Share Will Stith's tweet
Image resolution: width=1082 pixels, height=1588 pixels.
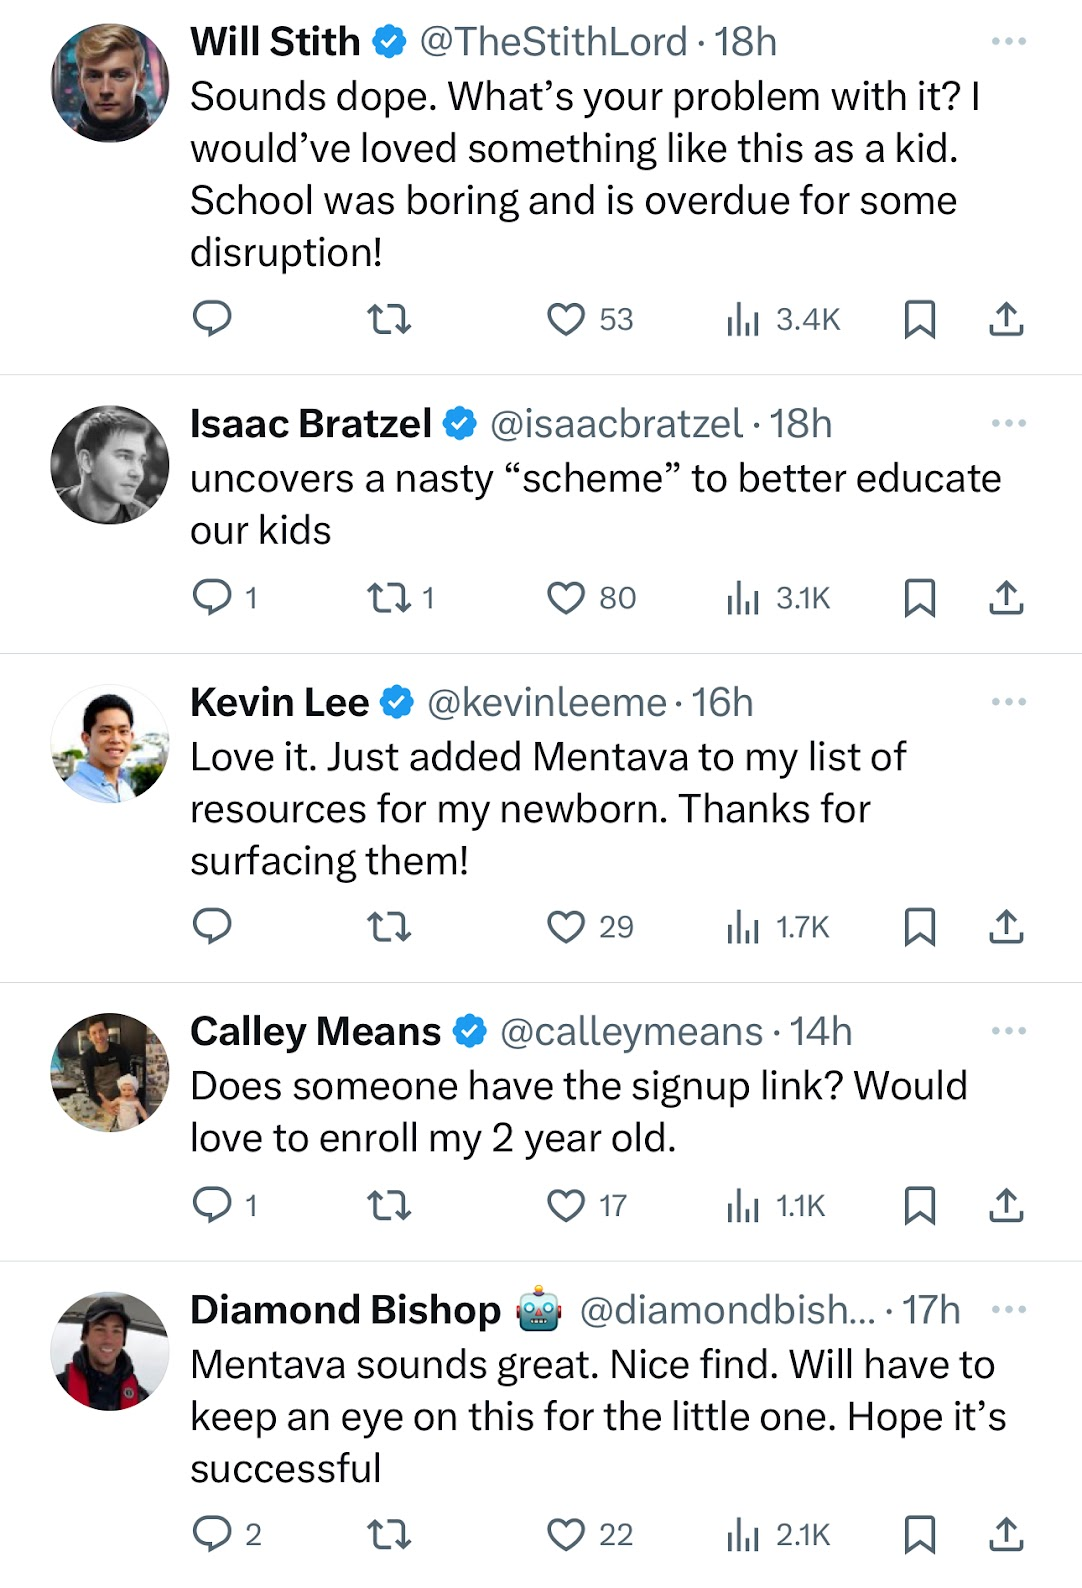pos(1006,319)
